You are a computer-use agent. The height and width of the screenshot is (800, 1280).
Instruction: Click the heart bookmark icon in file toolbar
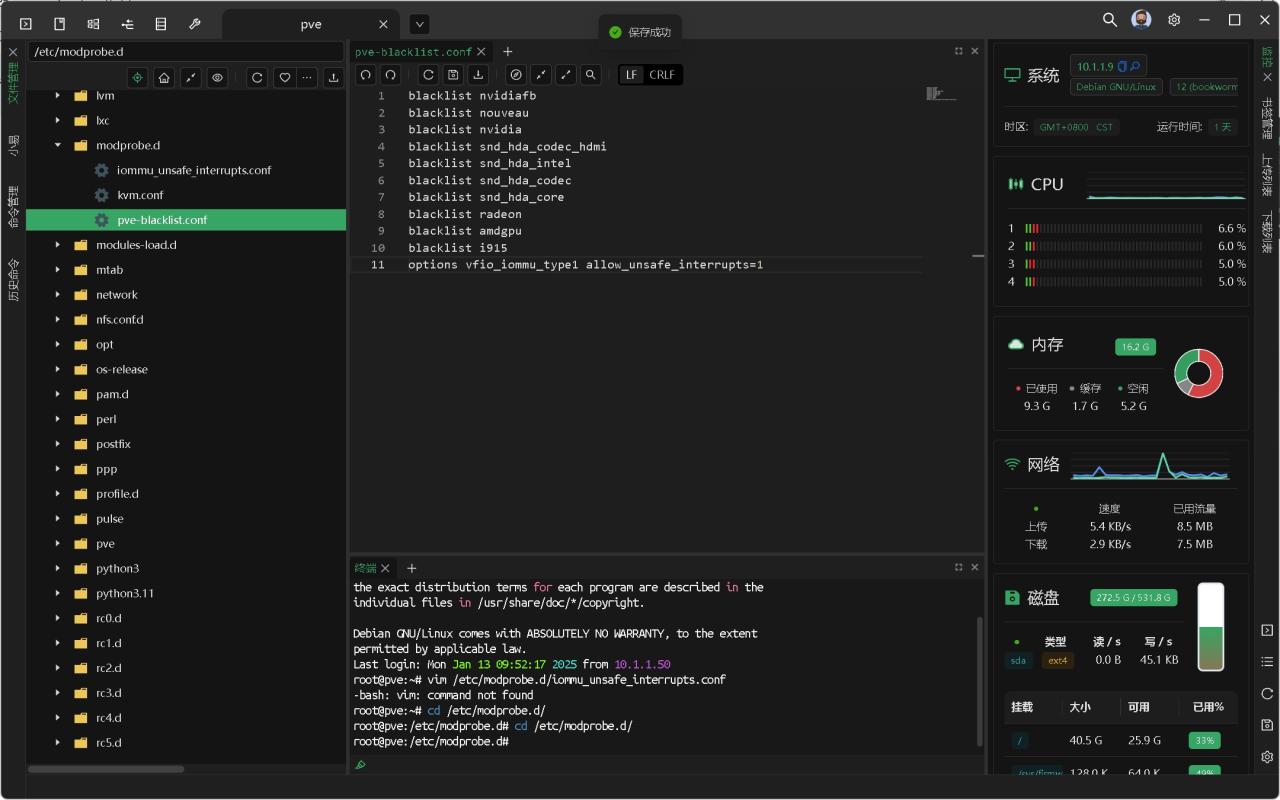(x=285, y=77)
